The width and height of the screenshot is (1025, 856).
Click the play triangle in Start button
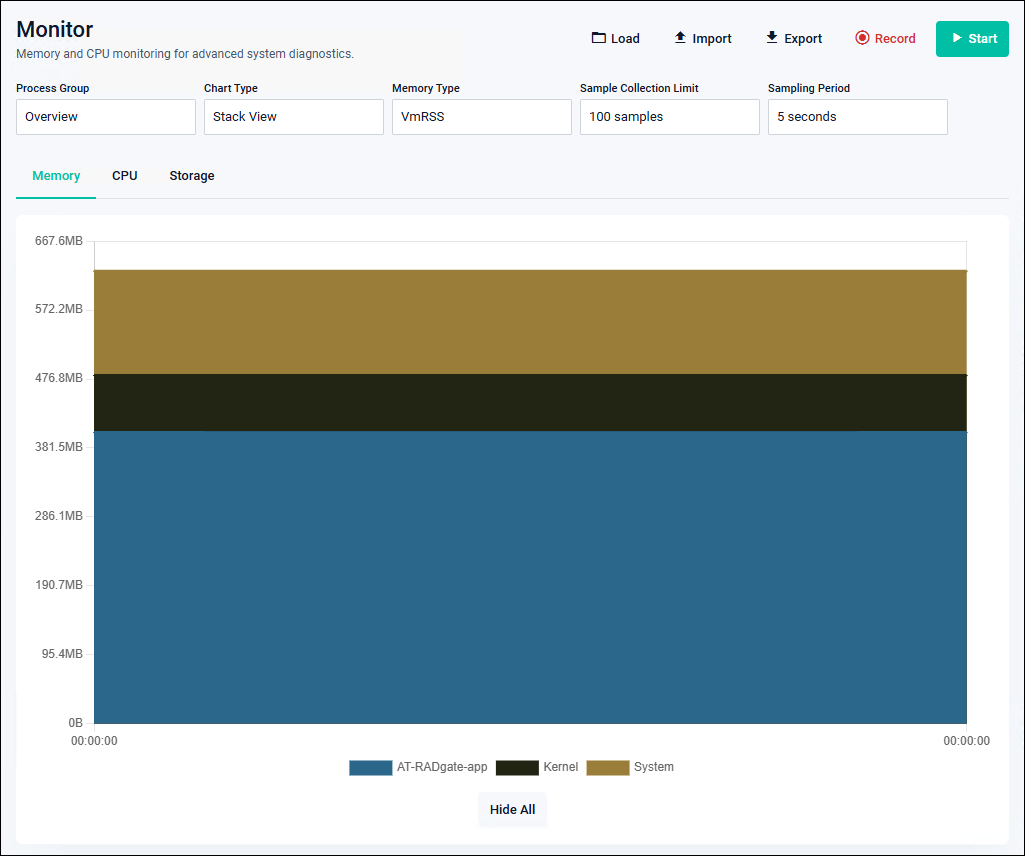957,38
